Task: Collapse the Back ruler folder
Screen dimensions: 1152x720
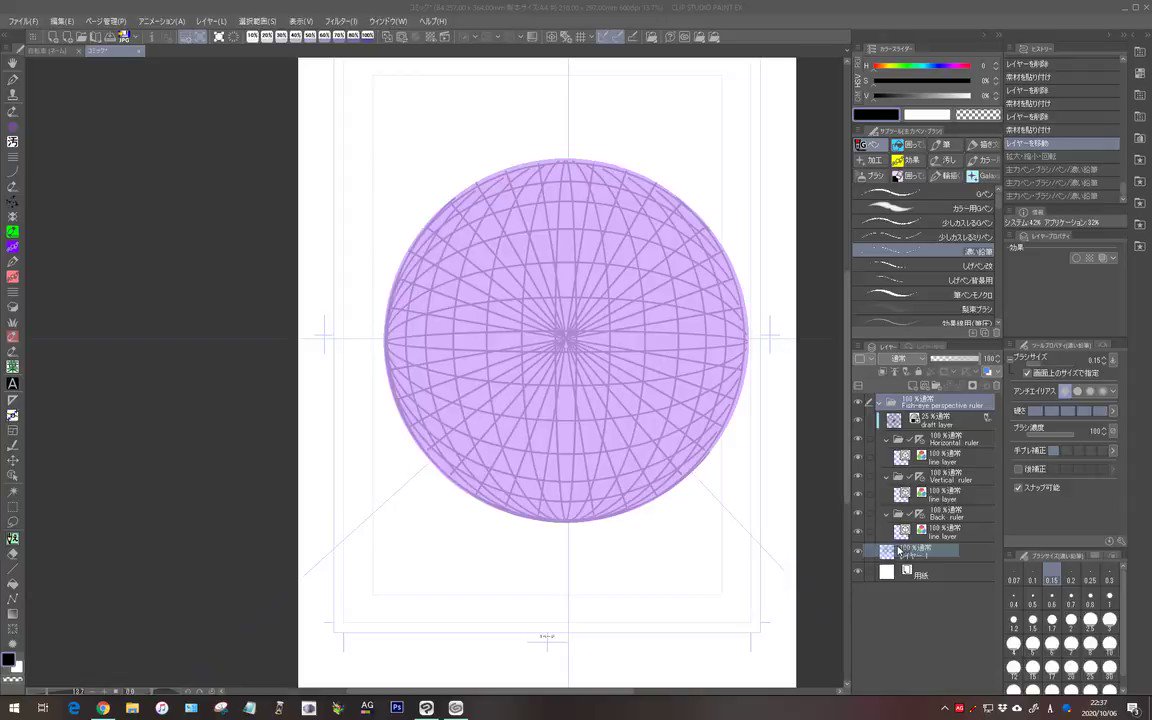Action: (888, 513)
